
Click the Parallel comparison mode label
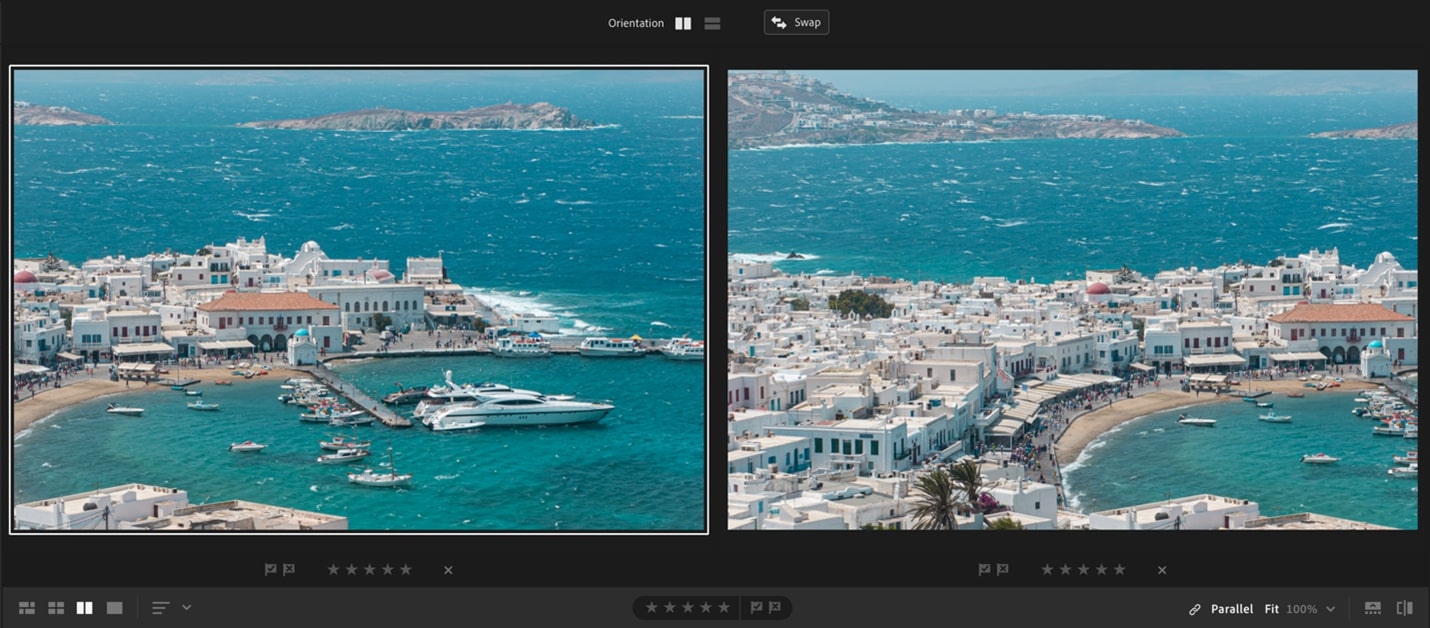coord(1232,608)
